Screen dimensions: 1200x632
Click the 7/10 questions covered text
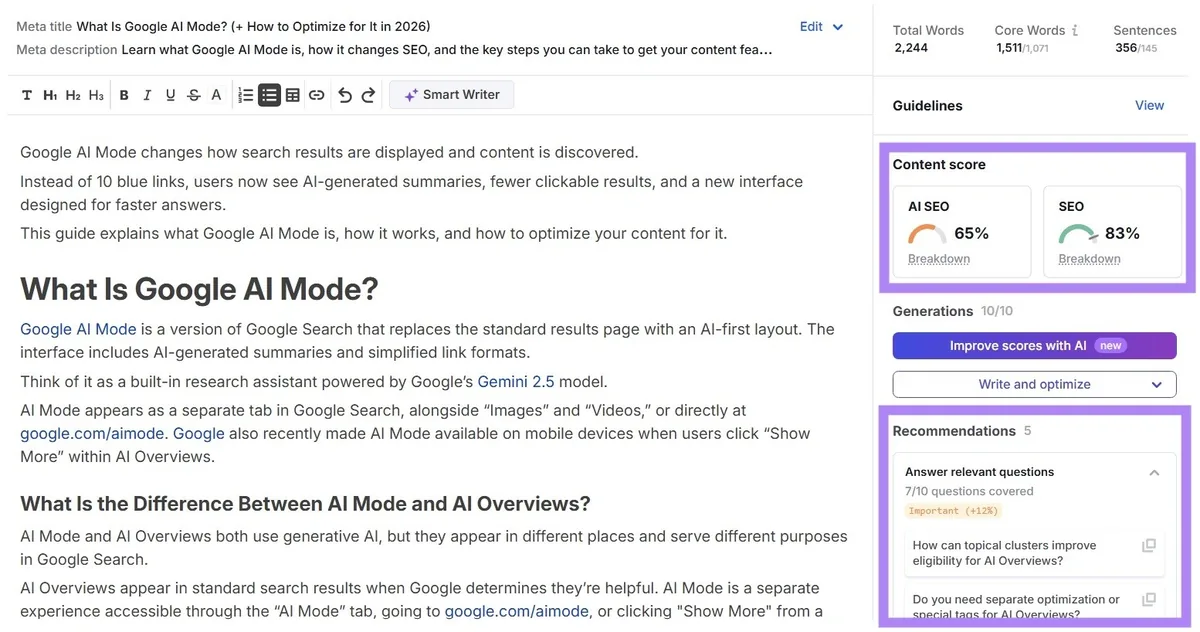click(969, 491)
